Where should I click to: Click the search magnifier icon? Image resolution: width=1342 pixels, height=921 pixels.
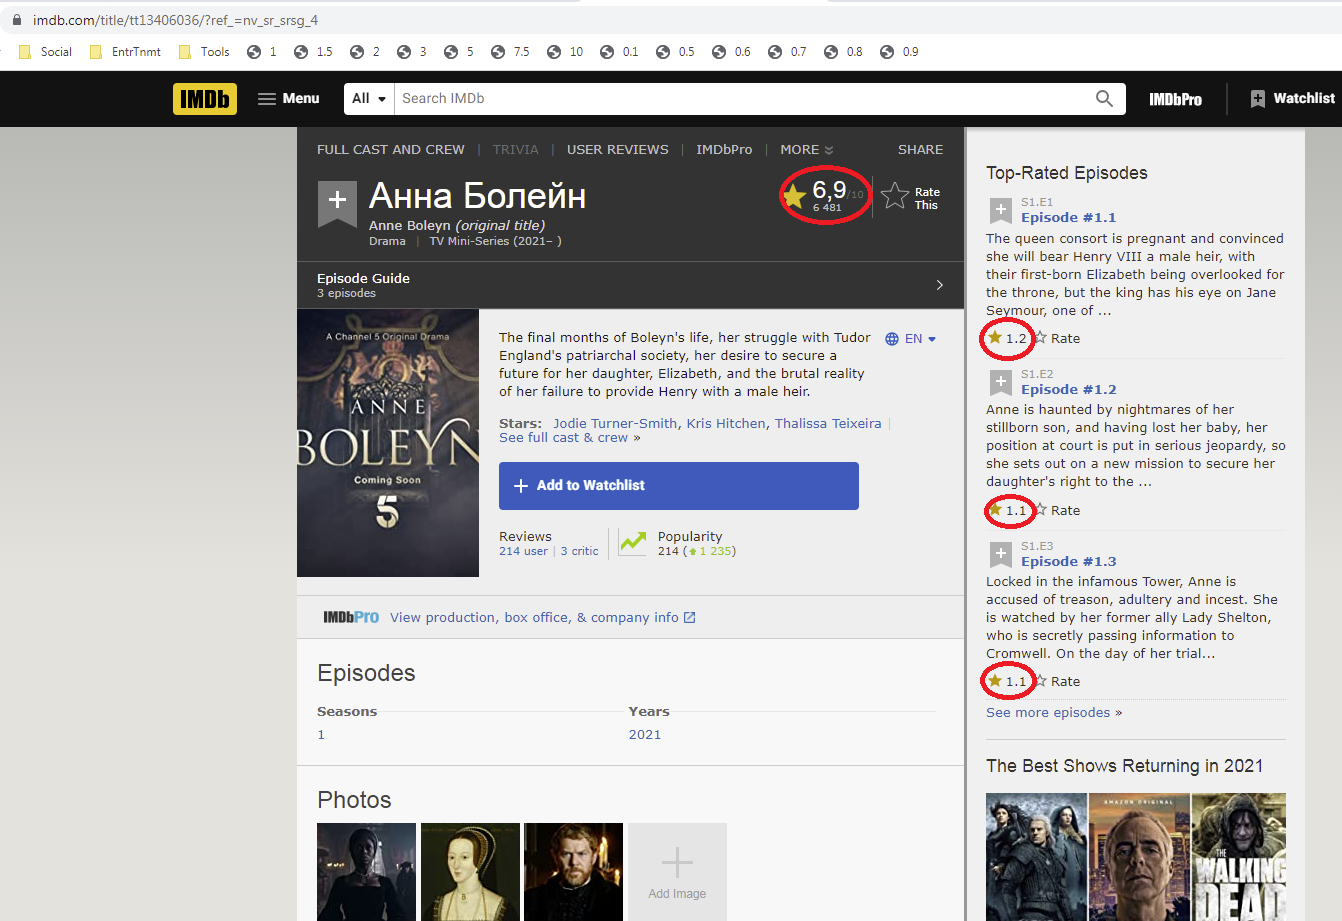1104,98
